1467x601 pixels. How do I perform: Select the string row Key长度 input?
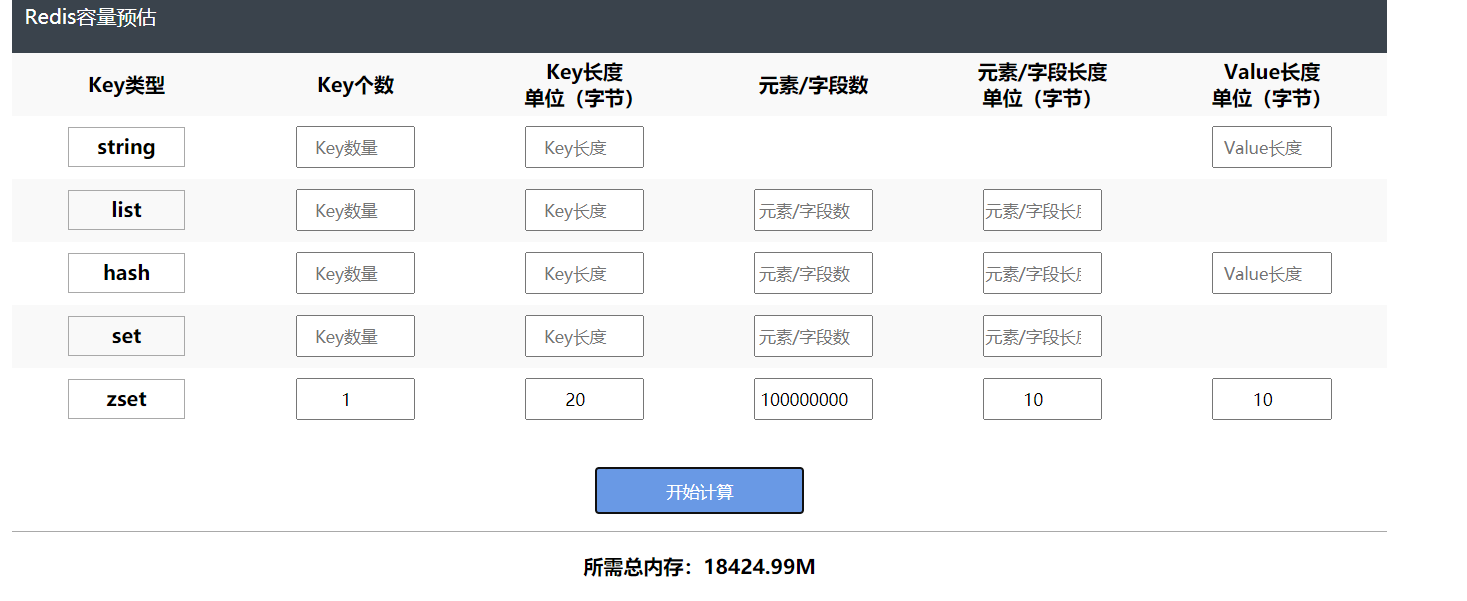584,147
